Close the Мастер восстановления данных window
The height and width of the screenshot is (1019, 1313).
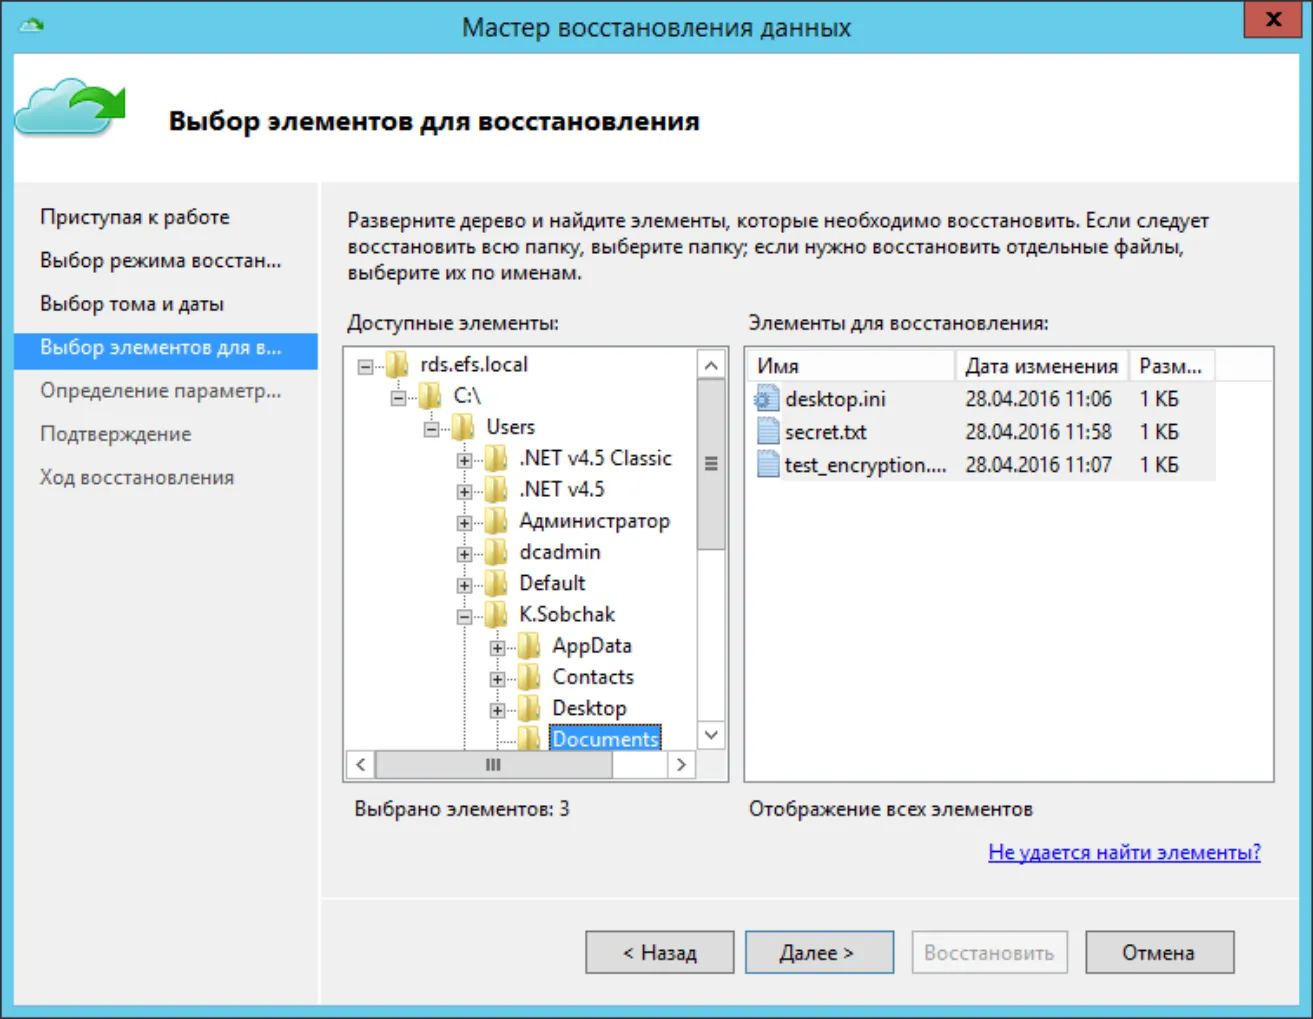[x=1273, y=19]
